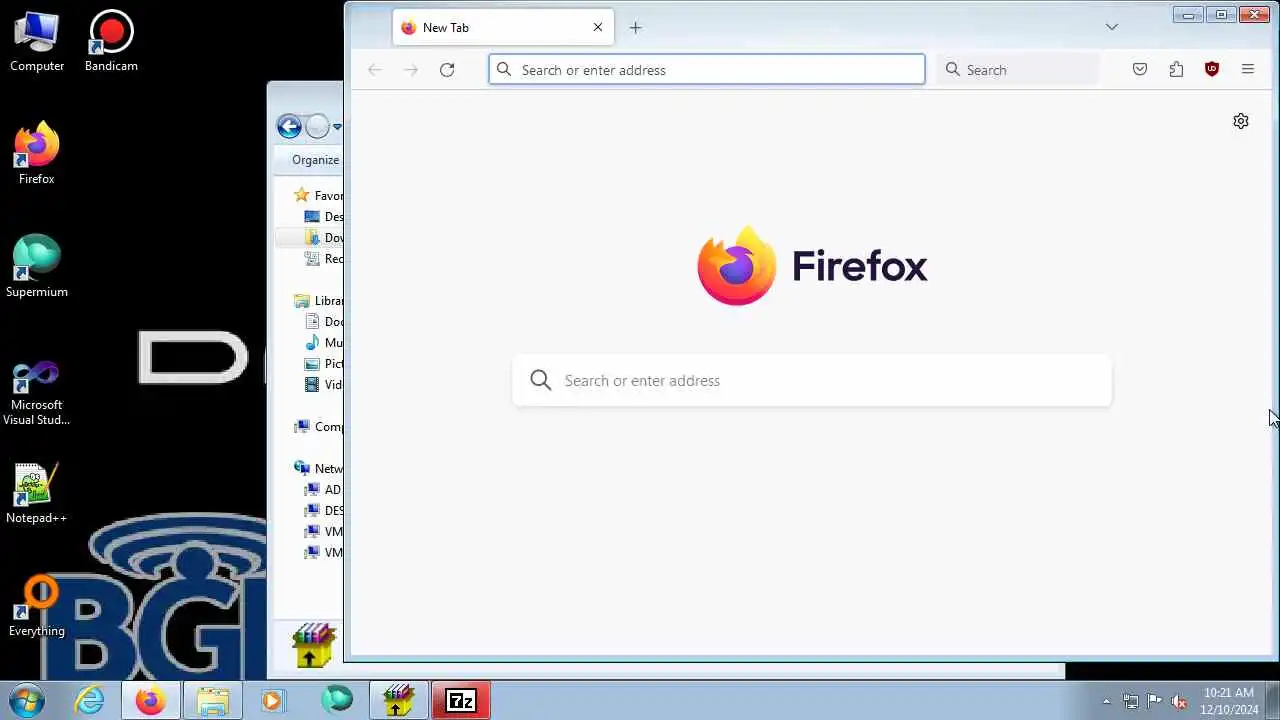Open Internet Explorer taskbar icon
1280x720 pixels.
pyautogui.click(x=90, y=701)
